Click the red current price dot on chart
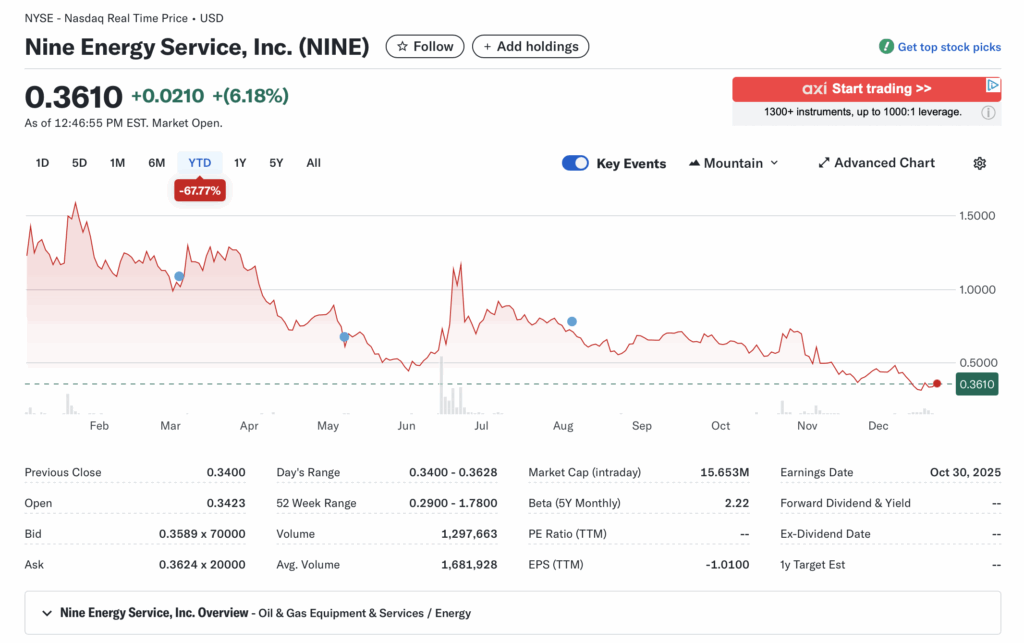This screenshot has height=643, width=1024. point(937,383)
